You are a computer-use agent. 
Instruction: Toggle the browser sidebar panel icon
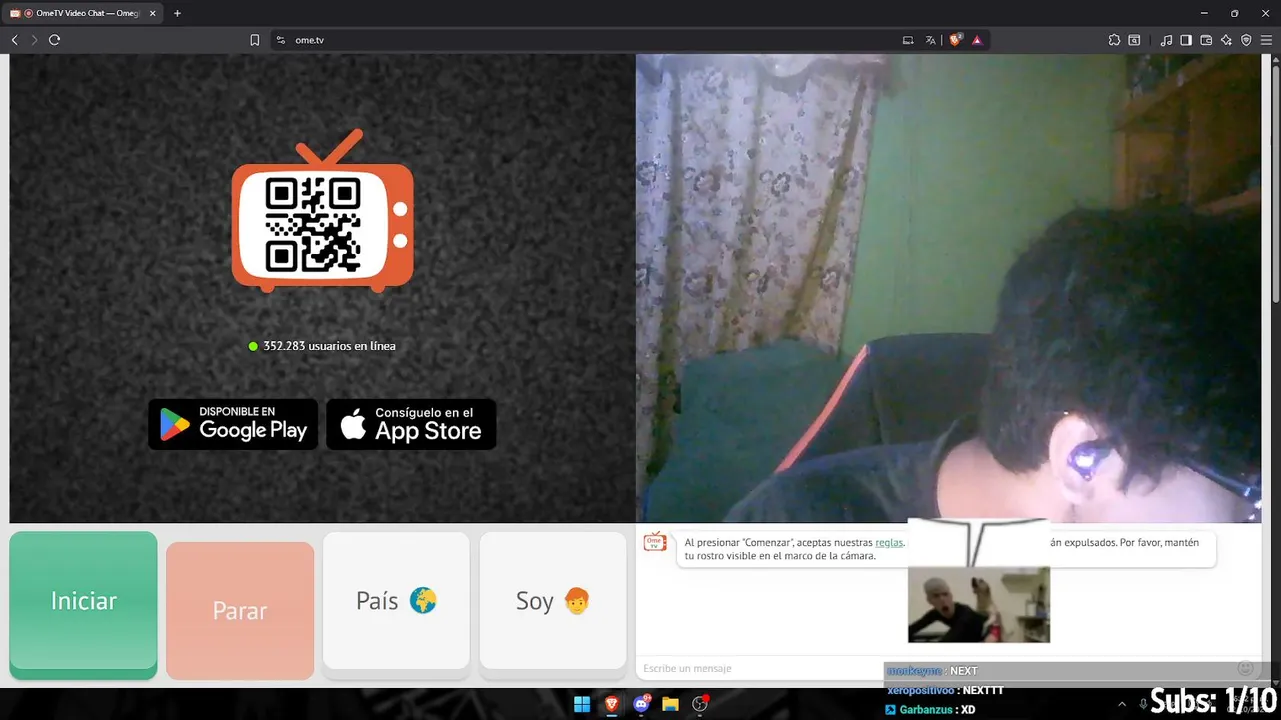(x=1186, y=40)
